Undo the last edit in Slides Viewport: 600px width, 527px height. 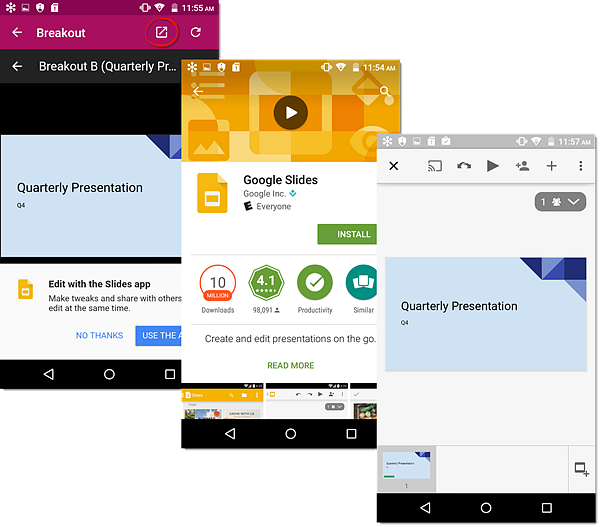[464, 166]
